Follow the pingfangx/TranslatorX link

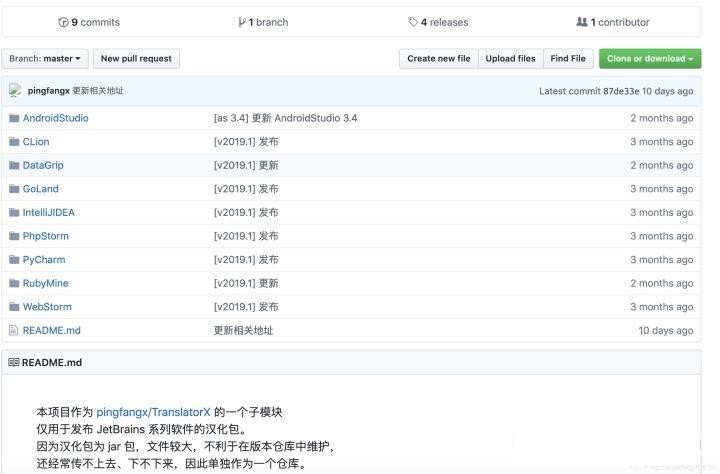[x=153, y=412]
